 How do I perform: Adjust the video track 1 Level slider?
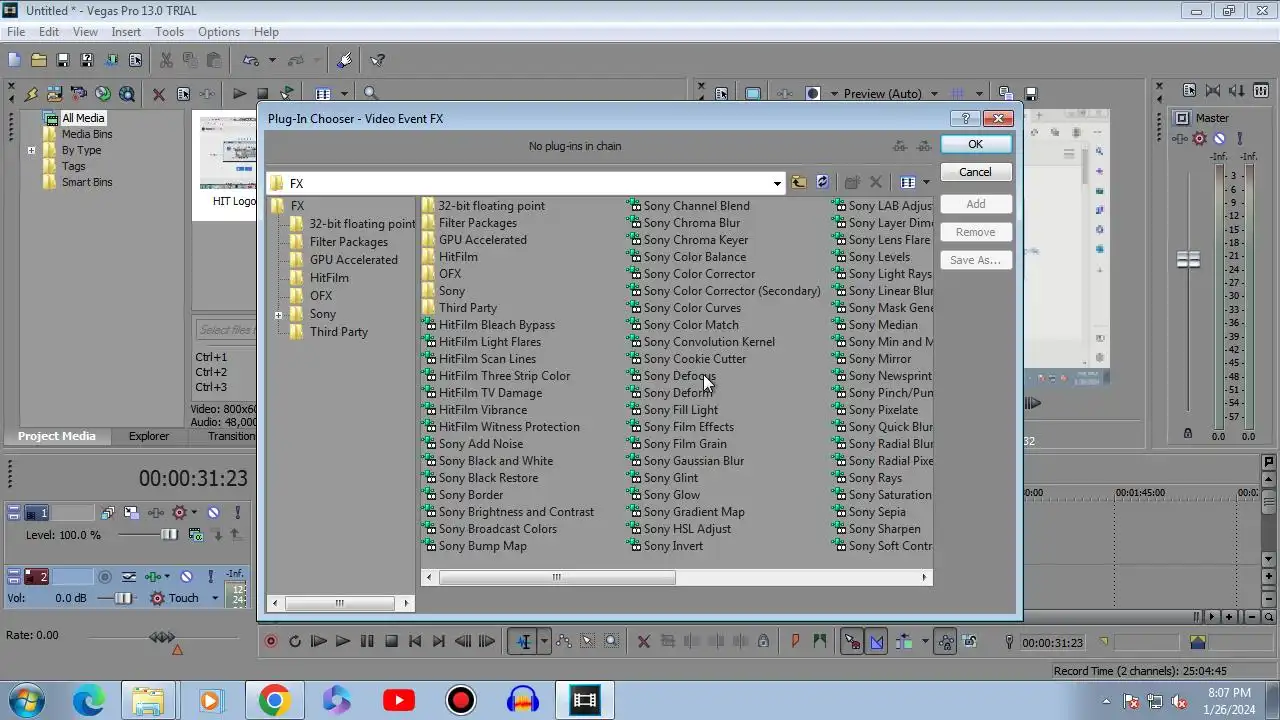pyautogui.click(x=170, y=535)
